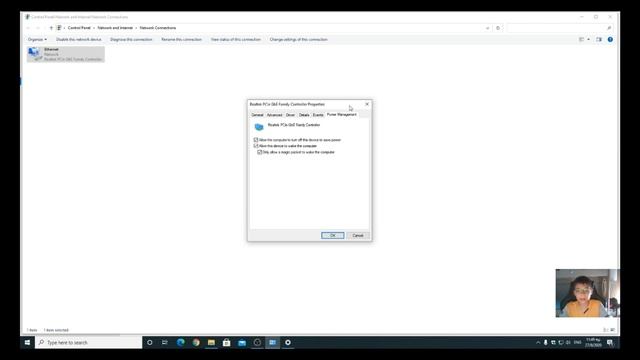Toggle allow computer to turn off device checkbox

tap(256, 140)
